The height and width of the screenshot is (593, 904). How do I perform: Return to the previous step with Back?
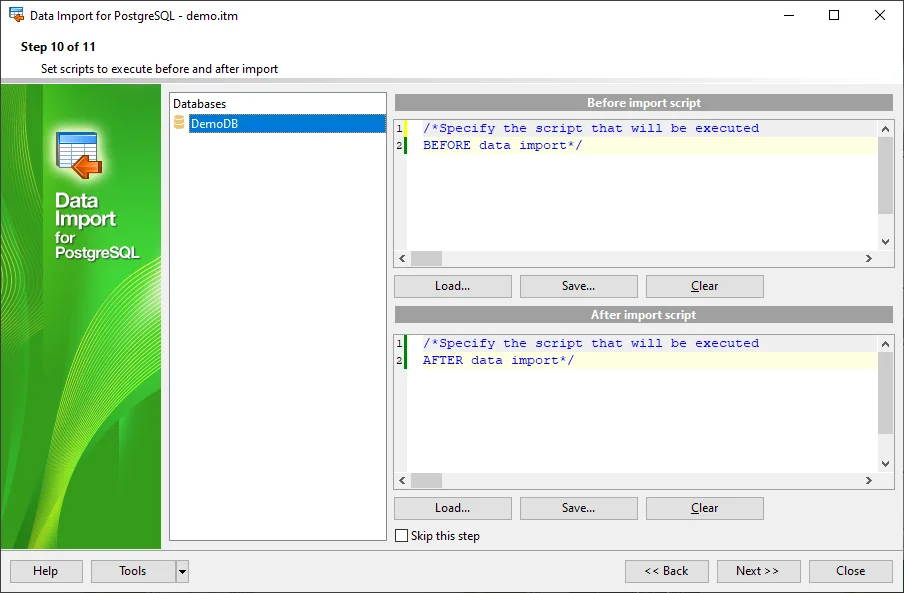point(666,571)
